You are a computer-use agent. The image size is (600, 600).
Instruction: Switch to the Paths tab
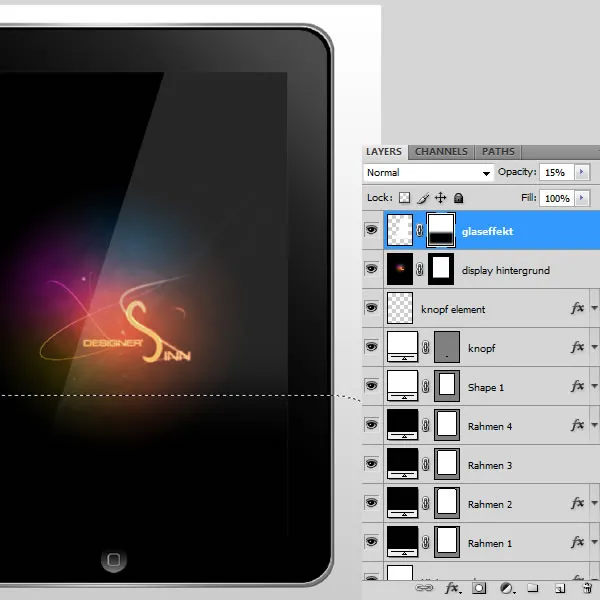498,152
